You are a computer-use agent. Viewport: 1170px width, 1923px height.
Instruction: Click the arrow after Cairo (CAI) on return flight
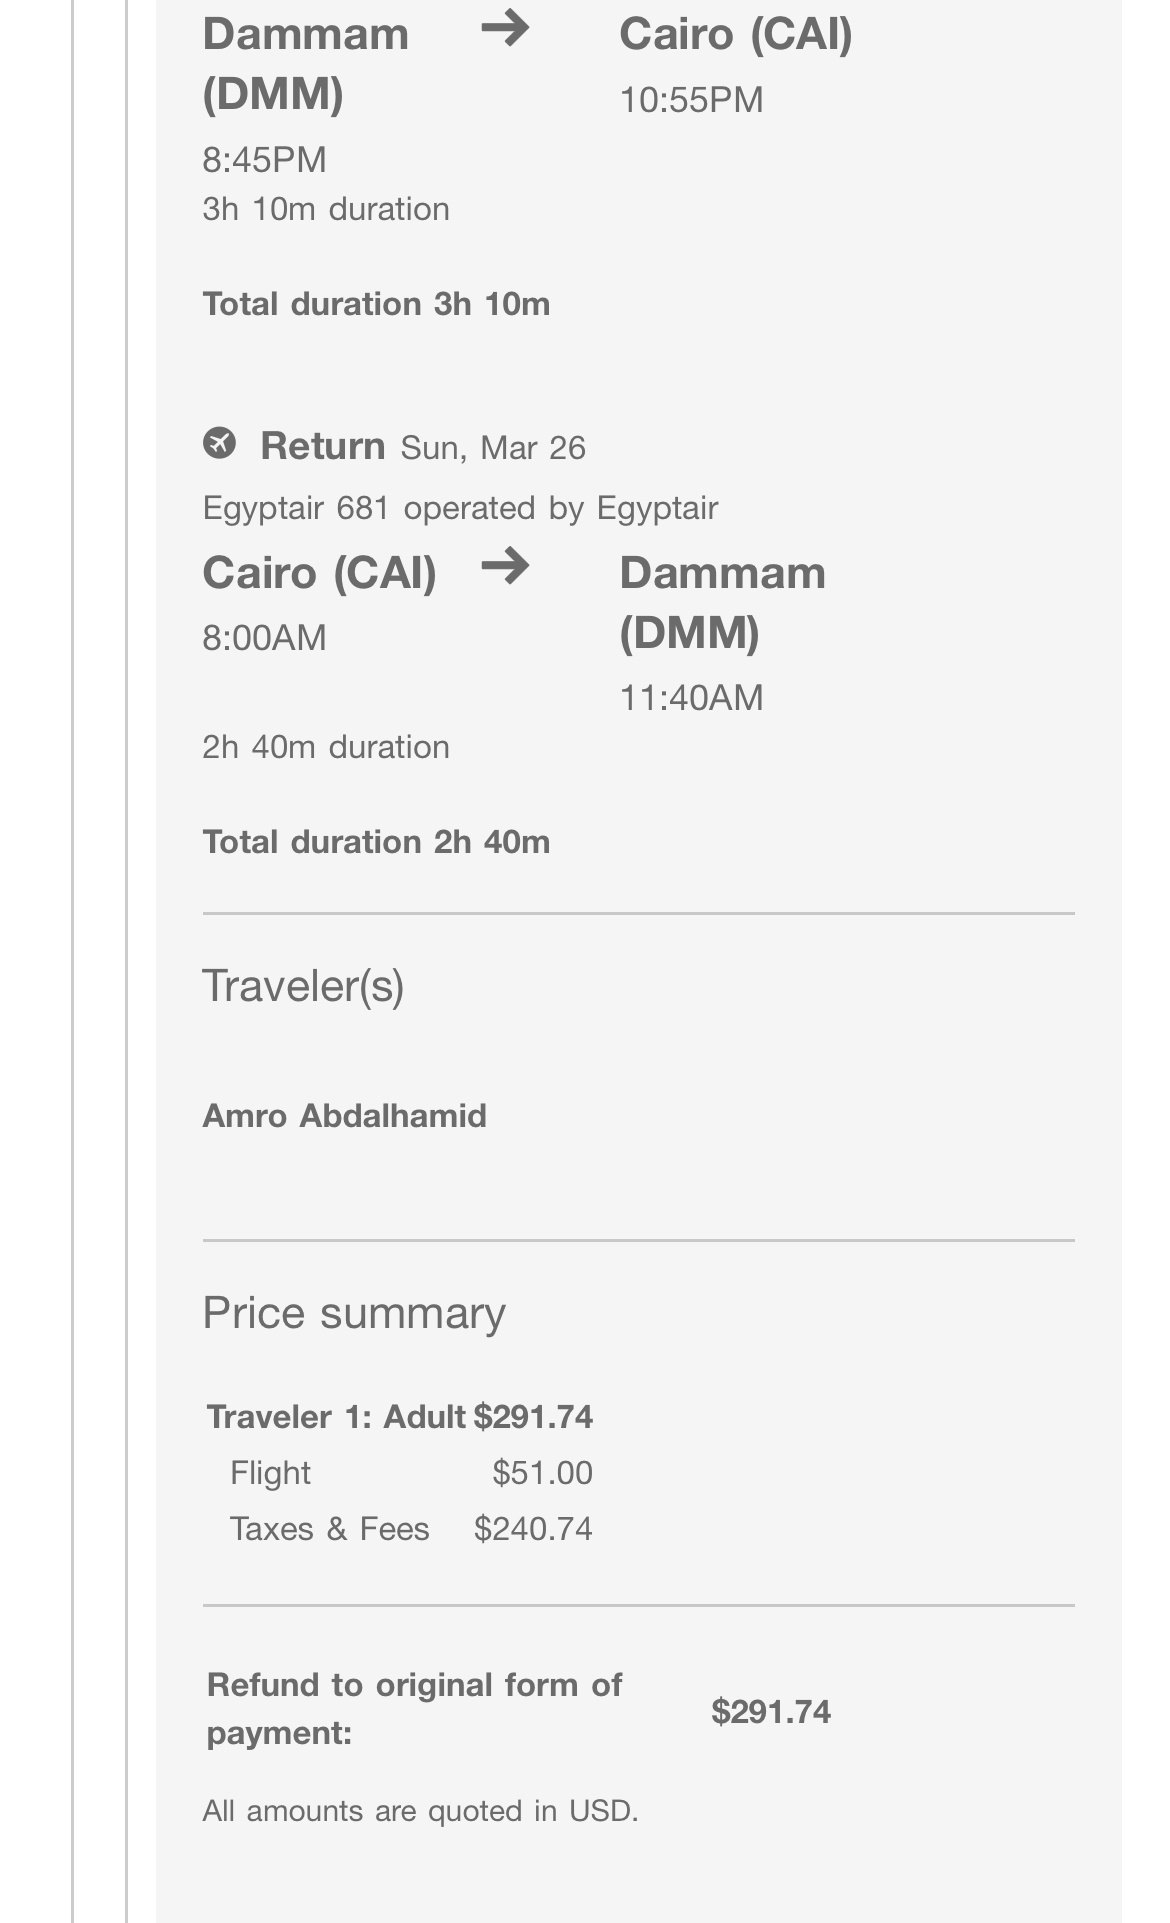tap(505, 567)
